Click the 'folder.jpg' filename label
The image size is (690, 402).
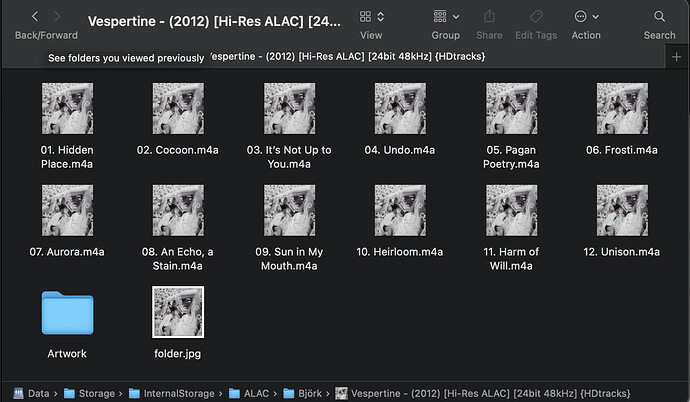coord(178,354)
